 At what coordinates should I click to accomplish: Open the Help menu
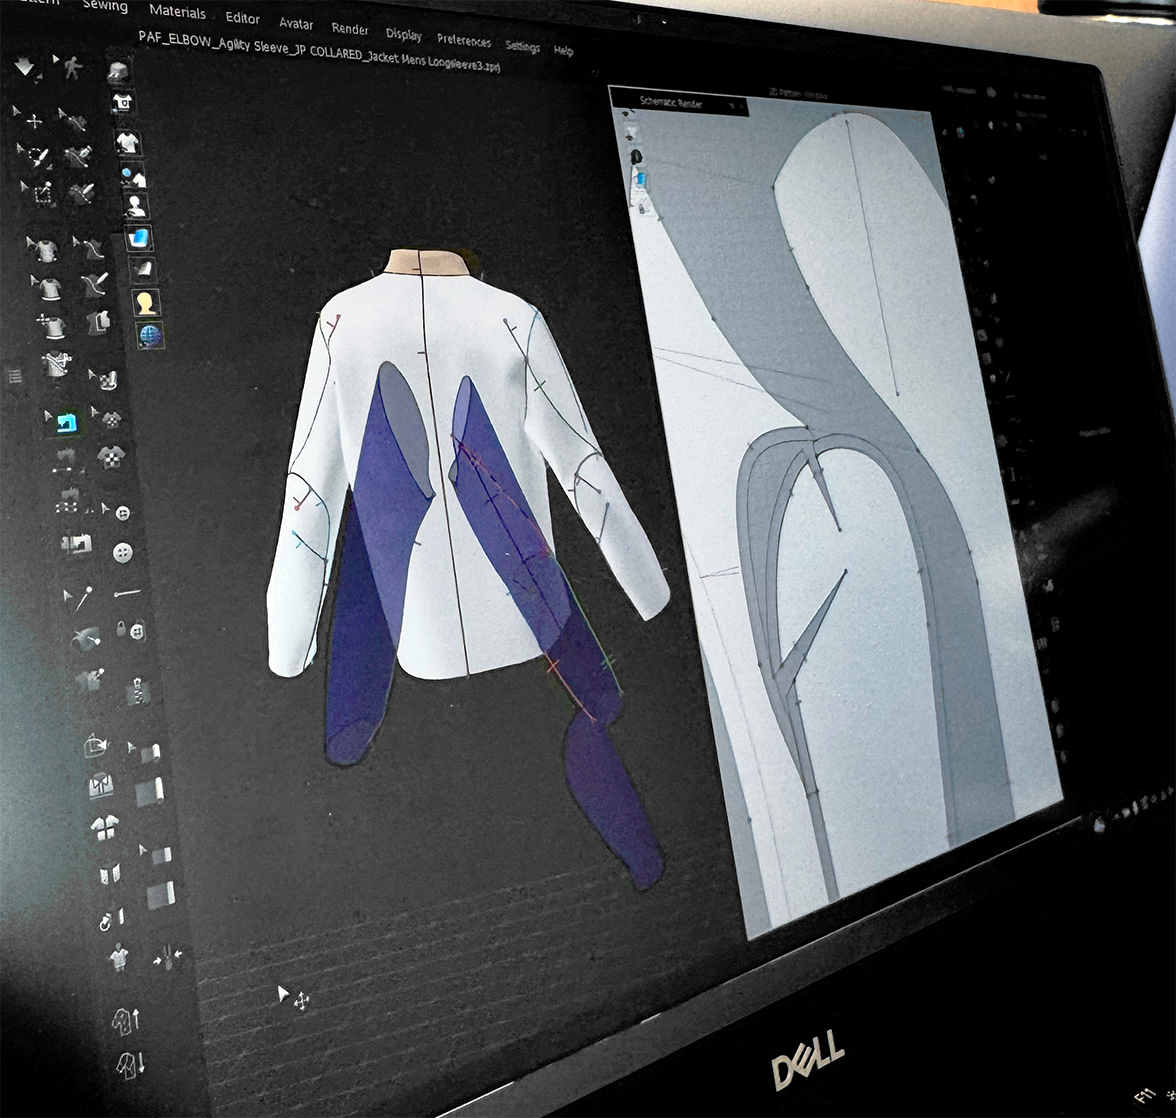coord(563,50)
